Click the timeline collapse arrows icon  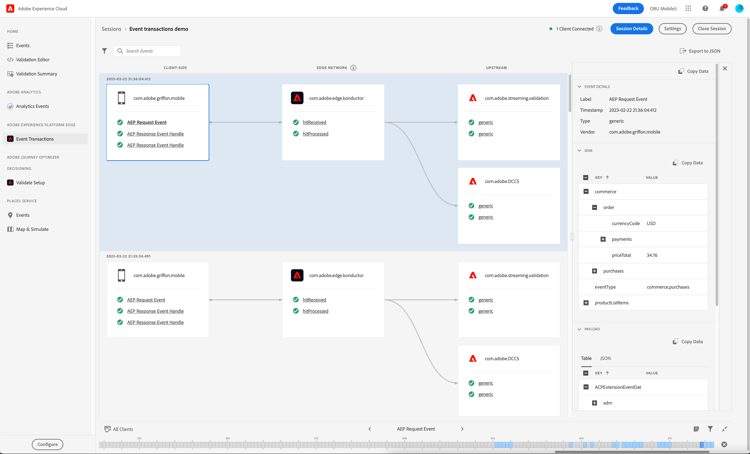coord(725,429)
